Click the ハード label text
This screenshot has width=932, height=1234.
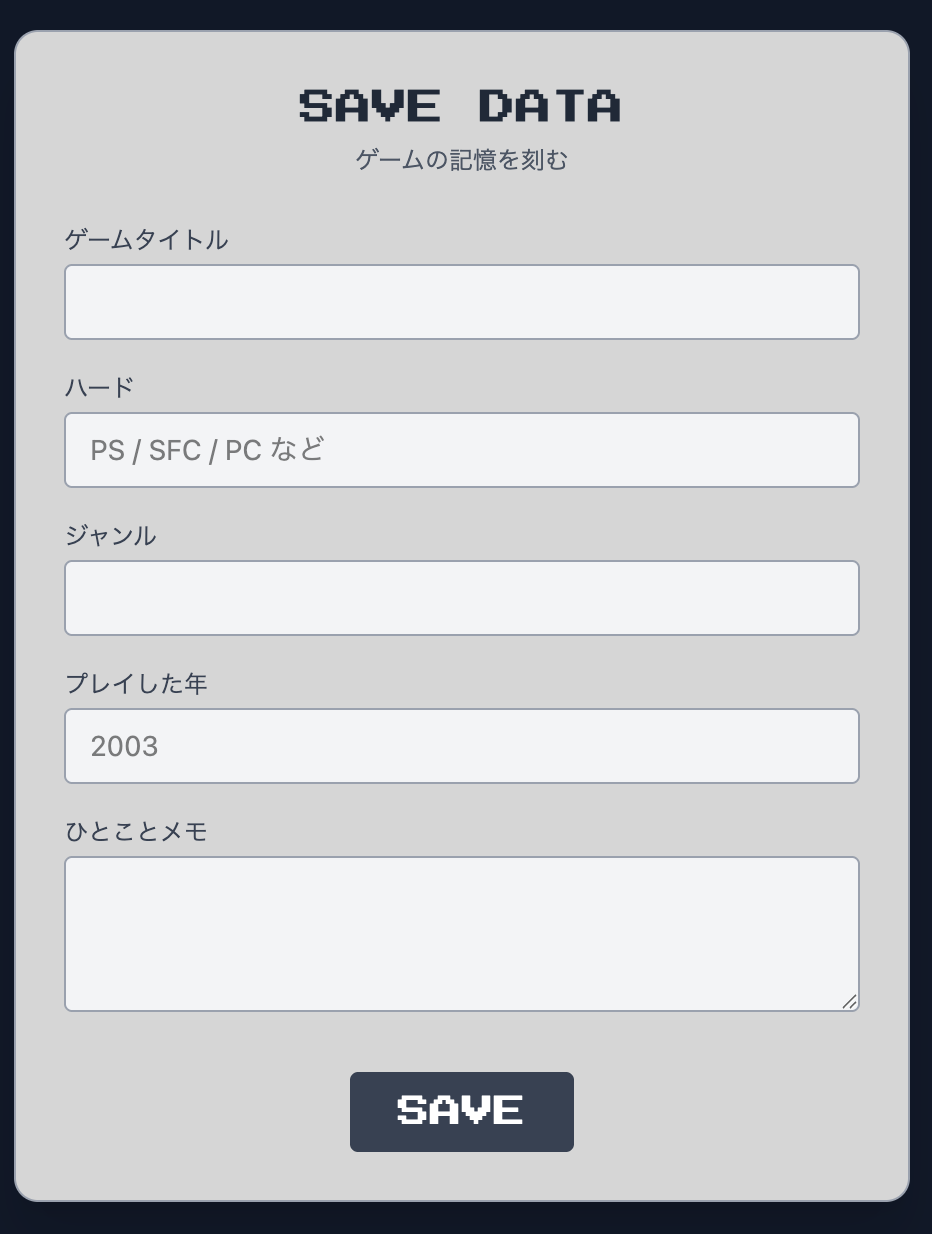coord(100,387)
